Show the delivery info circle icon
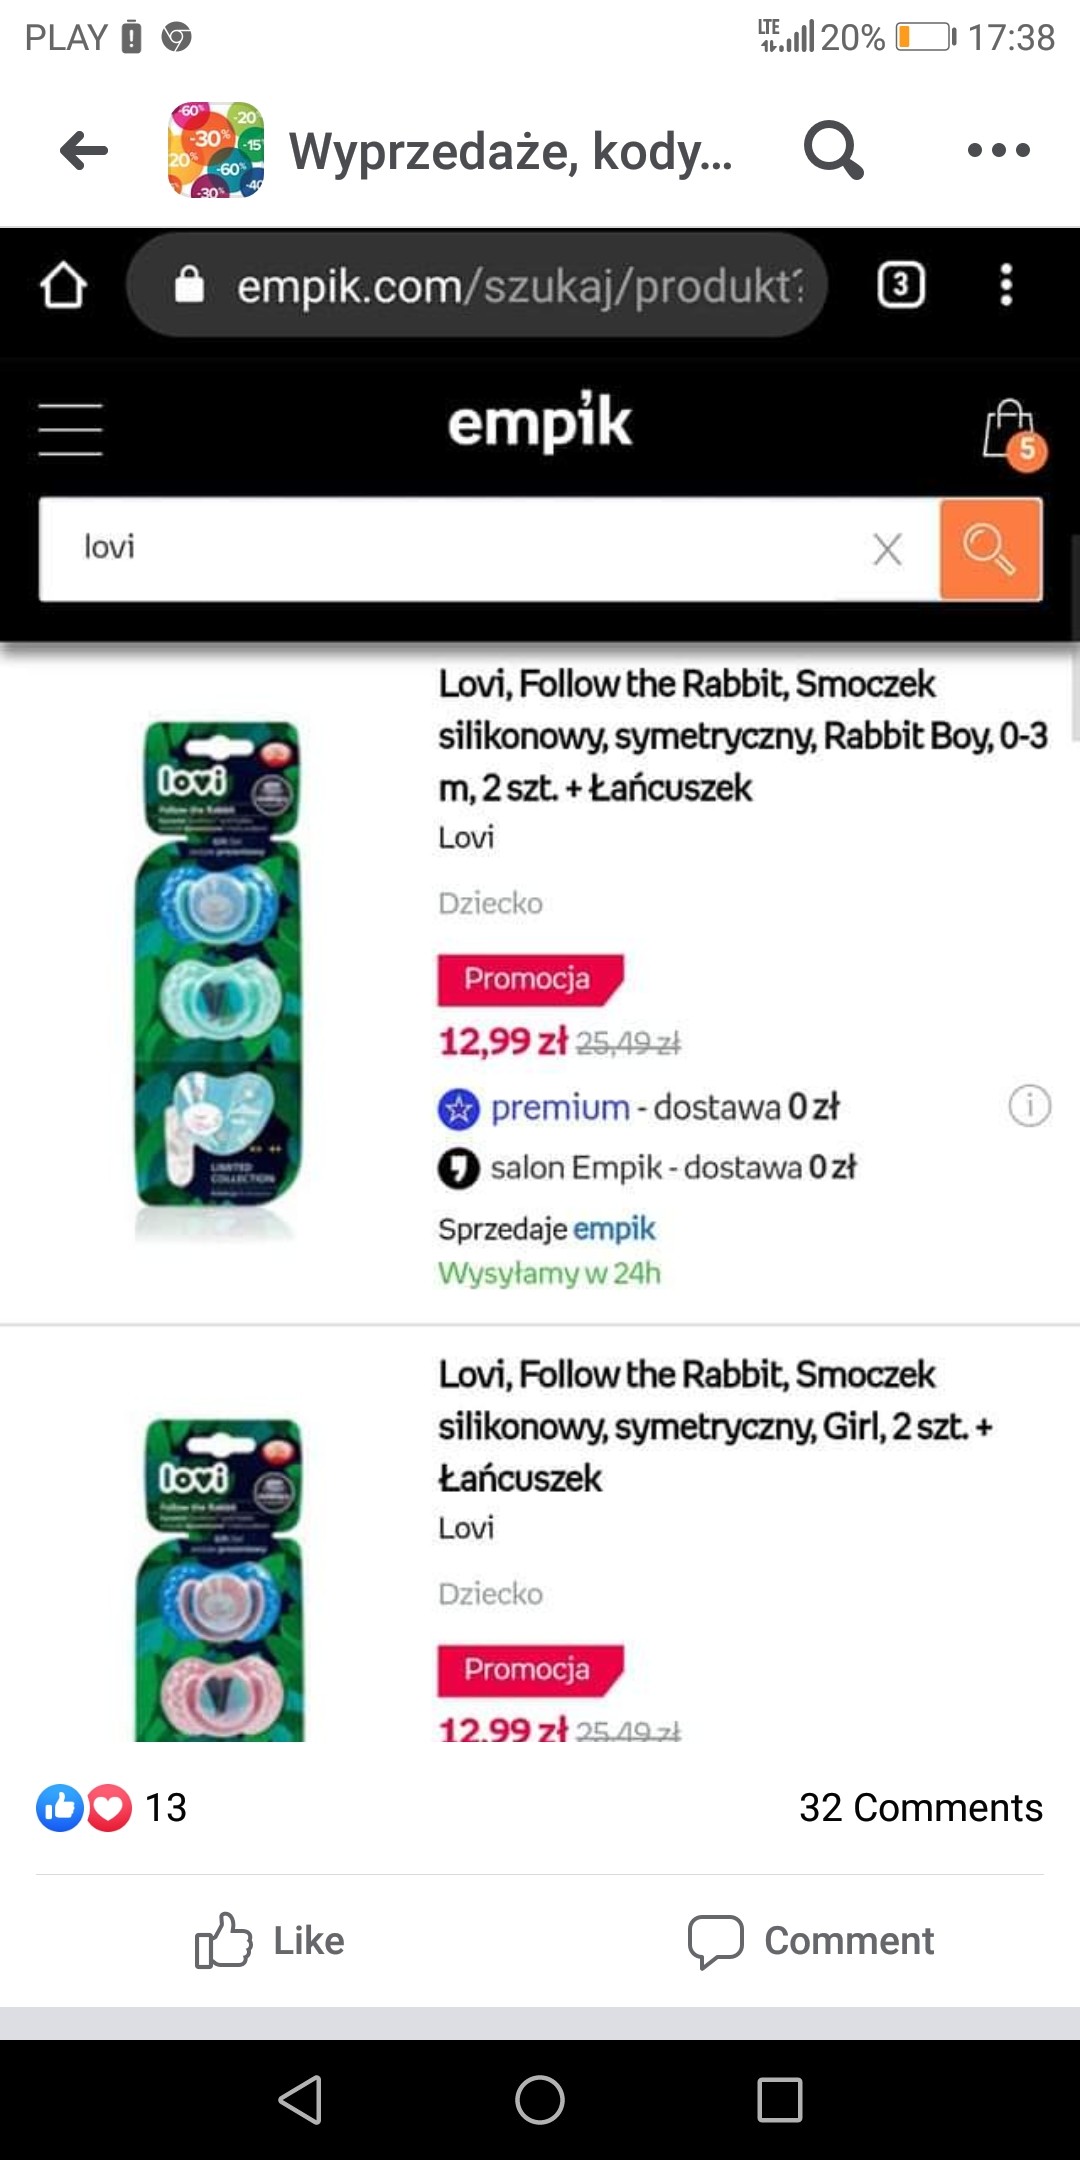The width and height of the screenshot is (1080, 2160). 1029,1106
